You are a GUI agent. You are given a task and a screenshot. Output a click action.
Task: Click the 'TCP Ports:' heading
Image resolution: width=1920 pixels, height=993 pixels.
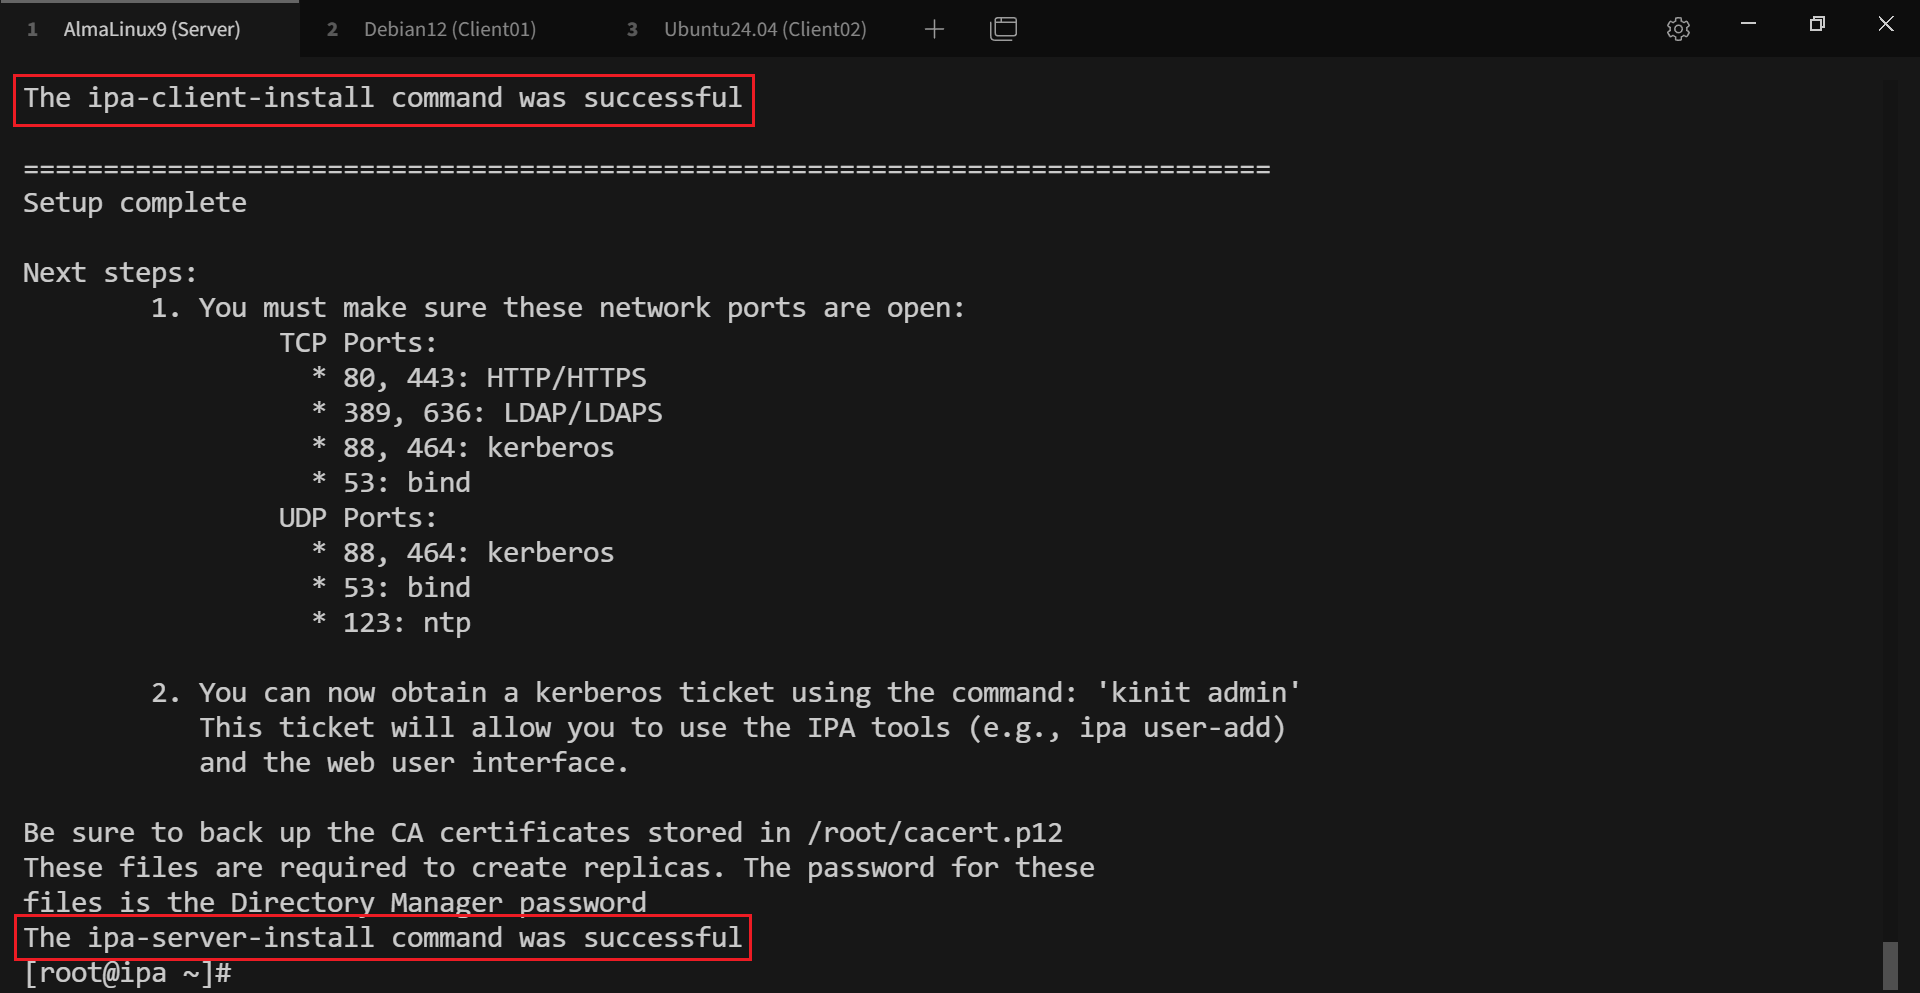[357, 343]
